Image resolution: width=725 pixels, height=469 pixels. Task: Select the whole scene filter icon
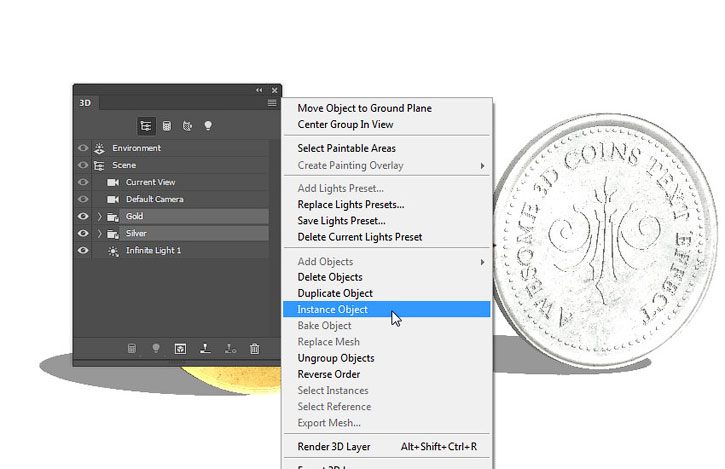pyautogui.click(x=147, y=126)
